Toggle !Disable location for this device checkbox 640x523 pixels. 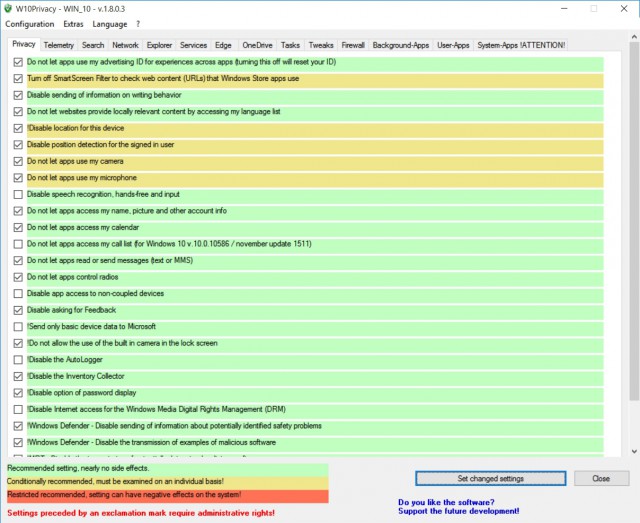click(x=18, y=128)
